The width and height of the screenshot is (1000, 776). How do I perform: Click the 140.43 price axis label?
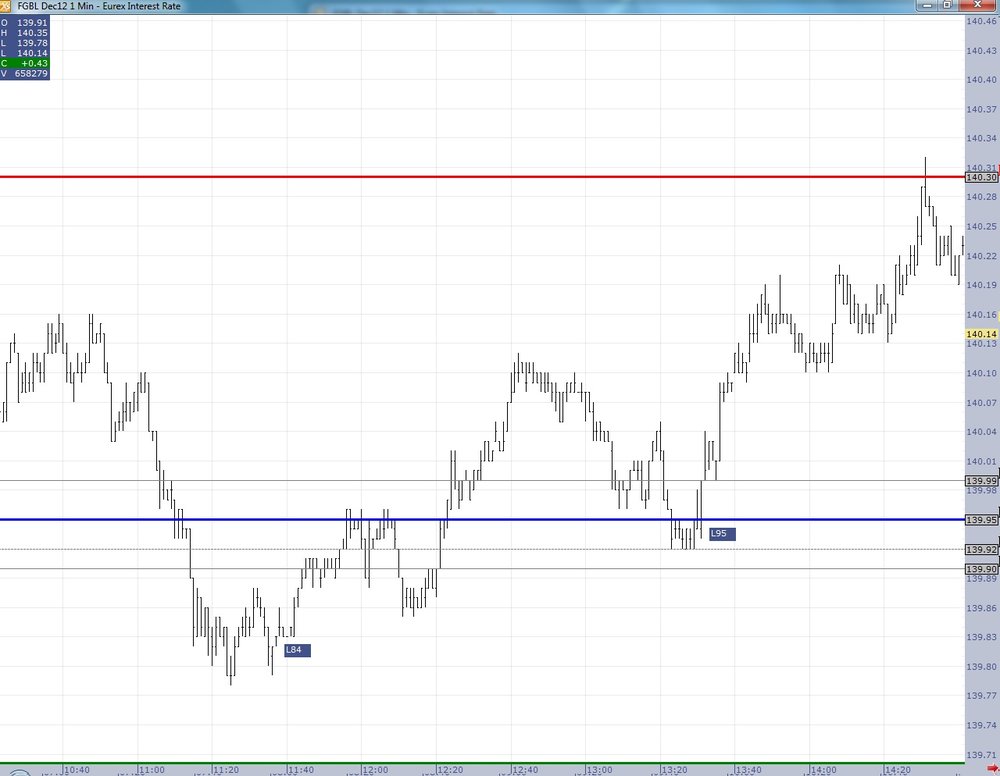point(982,50)
